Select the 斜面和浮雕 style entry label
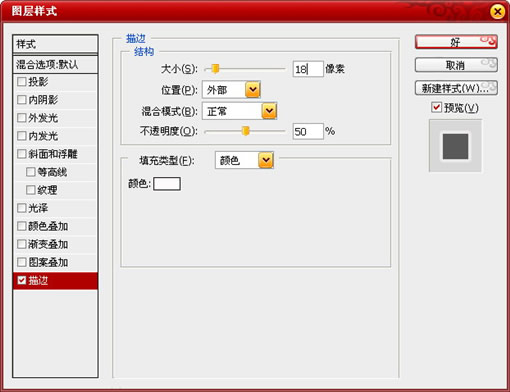The image size is (510, 392). pyautogui.click(x=53, y=154)
